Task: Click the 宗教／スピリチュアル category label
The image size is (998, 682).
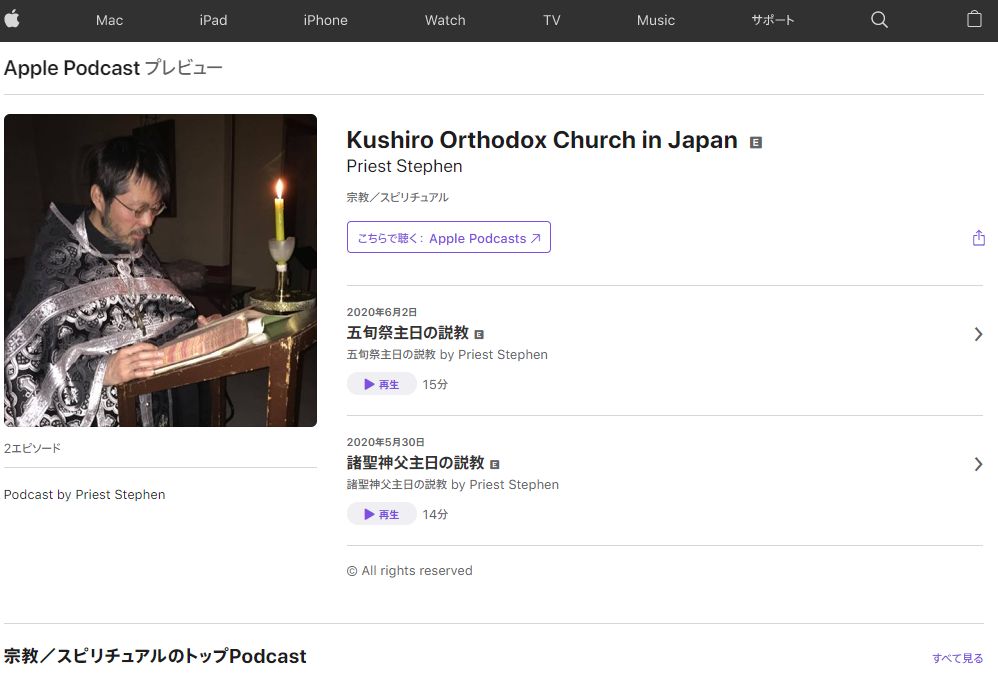Action: point(397,197)
